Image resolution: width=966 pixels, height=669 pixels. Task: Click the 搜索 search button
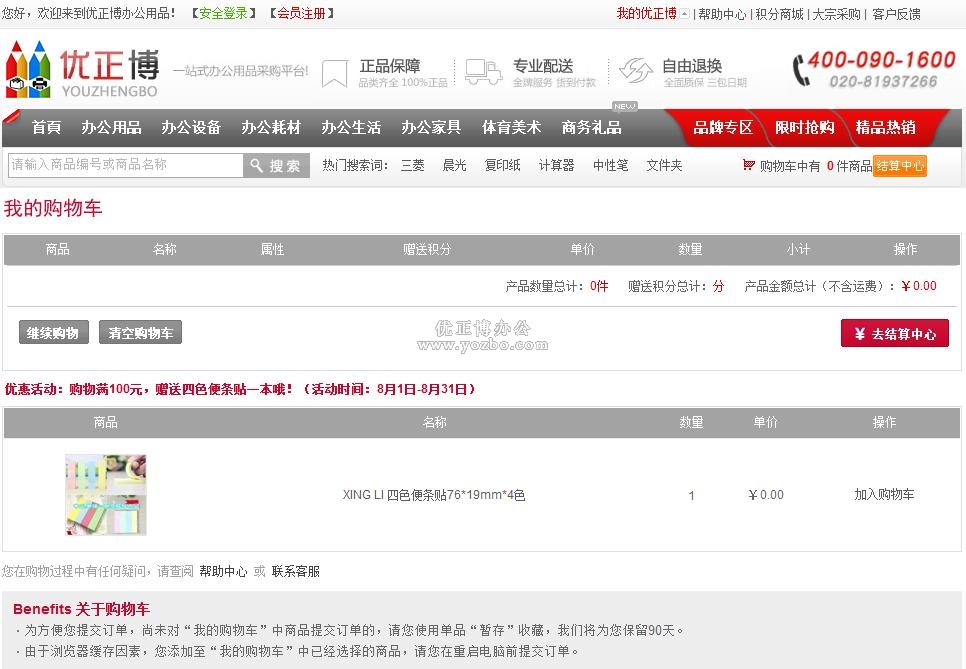(x=276, y=166)
